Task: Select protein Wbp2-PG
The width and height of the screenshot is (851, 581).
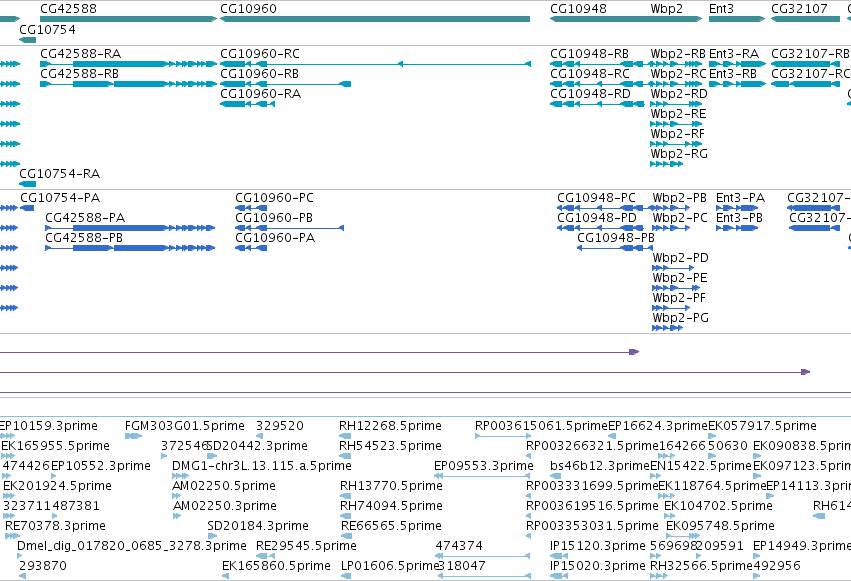Action: pyautogui.click(x=681, y=318)
